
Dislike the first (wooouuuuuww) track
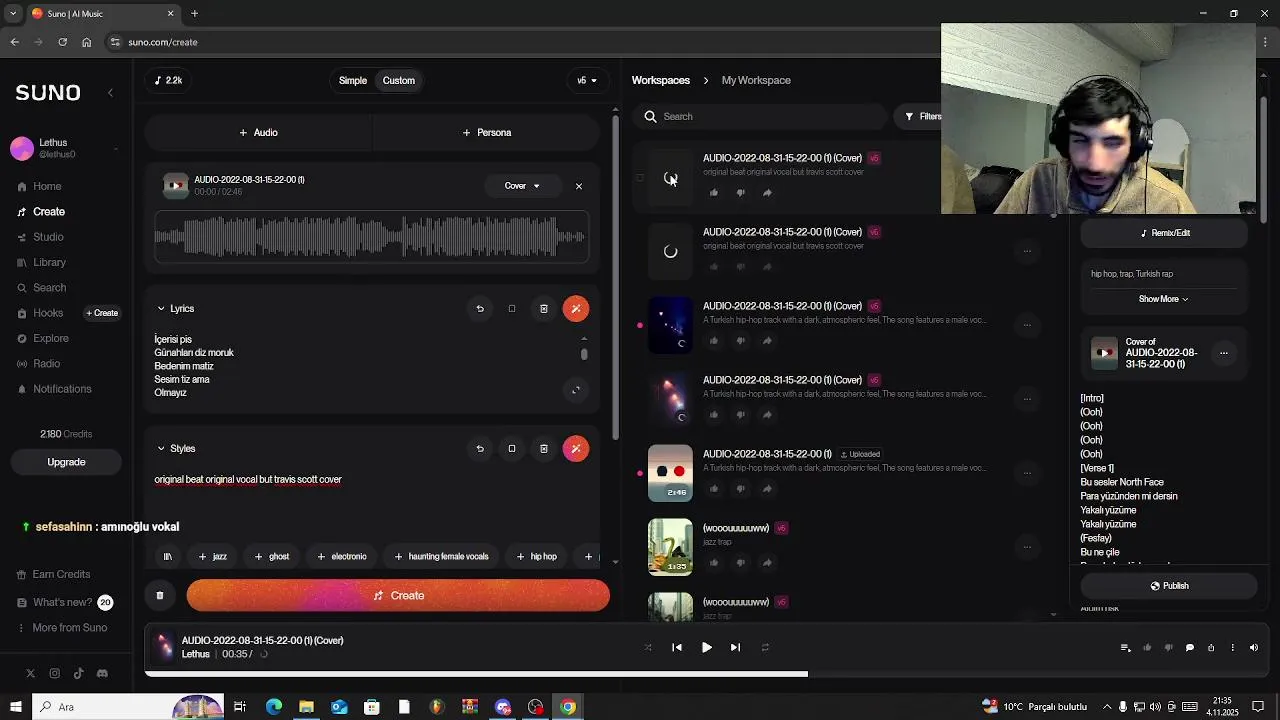(x=741, y=563)
